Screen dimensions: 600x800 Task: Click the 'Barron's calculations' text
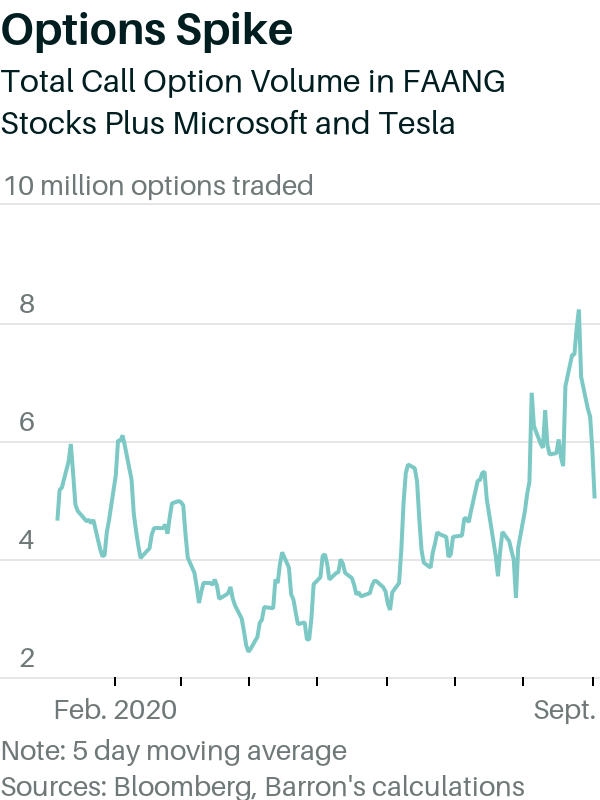click(x=394, y=787)
